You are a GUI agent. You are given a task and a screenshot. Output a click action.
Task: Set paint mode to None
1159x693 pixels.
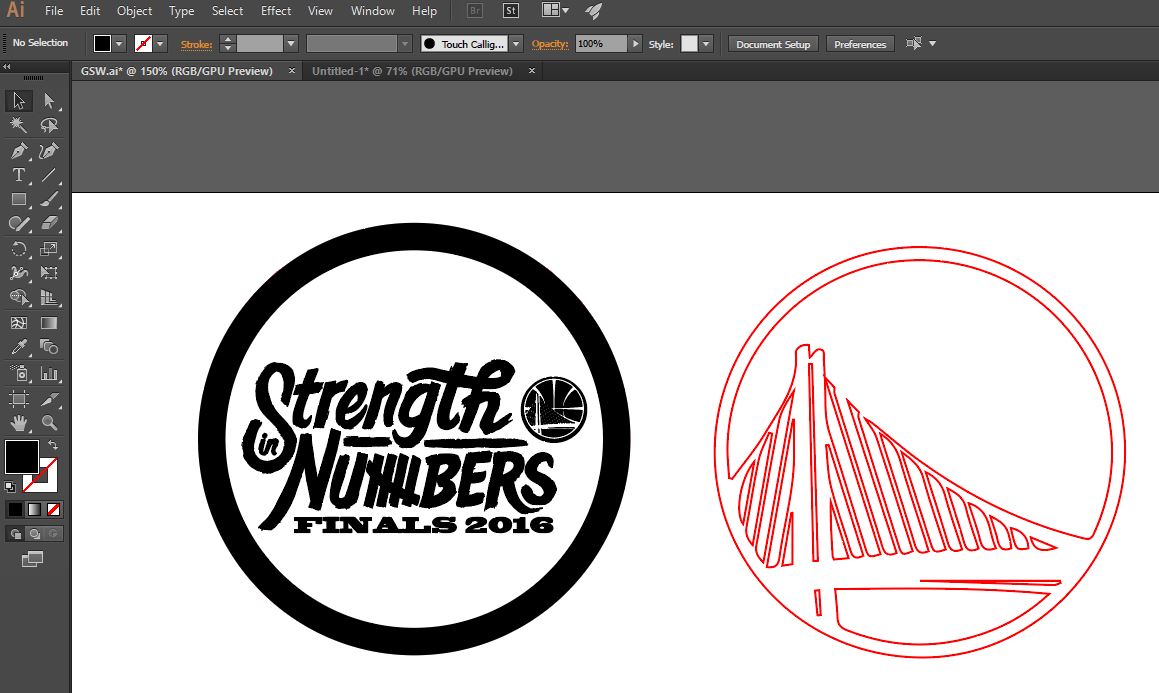[x=53, y=509]
